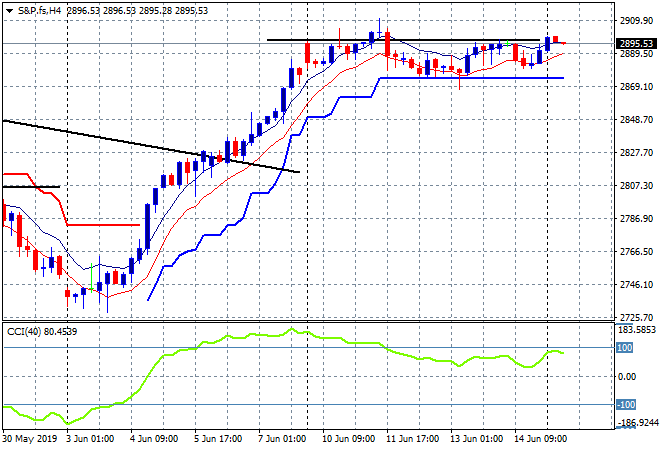The height and width of the screenshot is (450, 660).
Task: Select the red stepped line near 2783
Action: coord(103,225)
